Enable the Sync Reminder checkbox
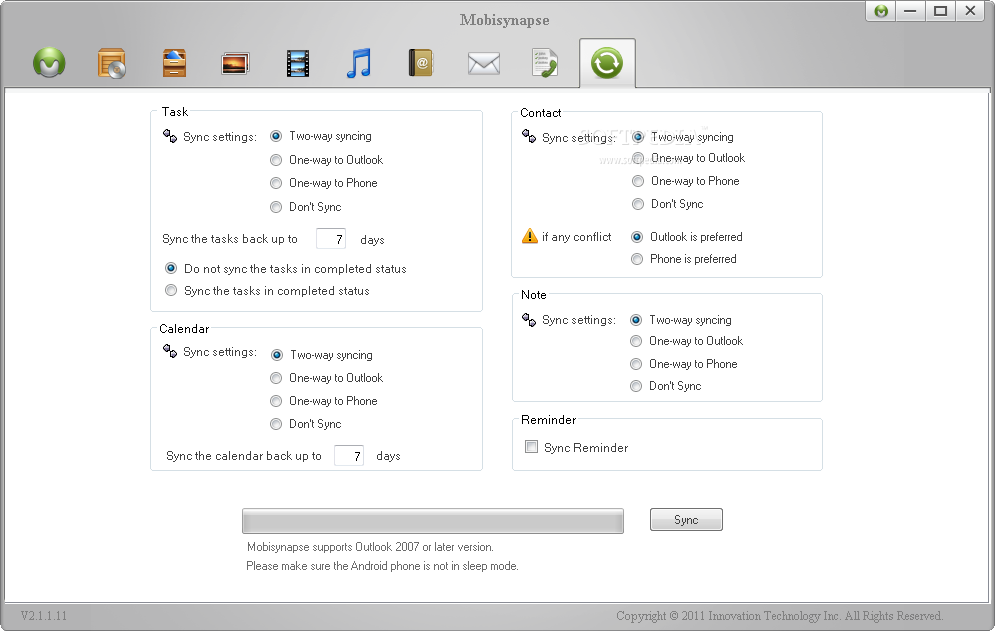Viewport: 995px width, 631px height. click(531, 447)
